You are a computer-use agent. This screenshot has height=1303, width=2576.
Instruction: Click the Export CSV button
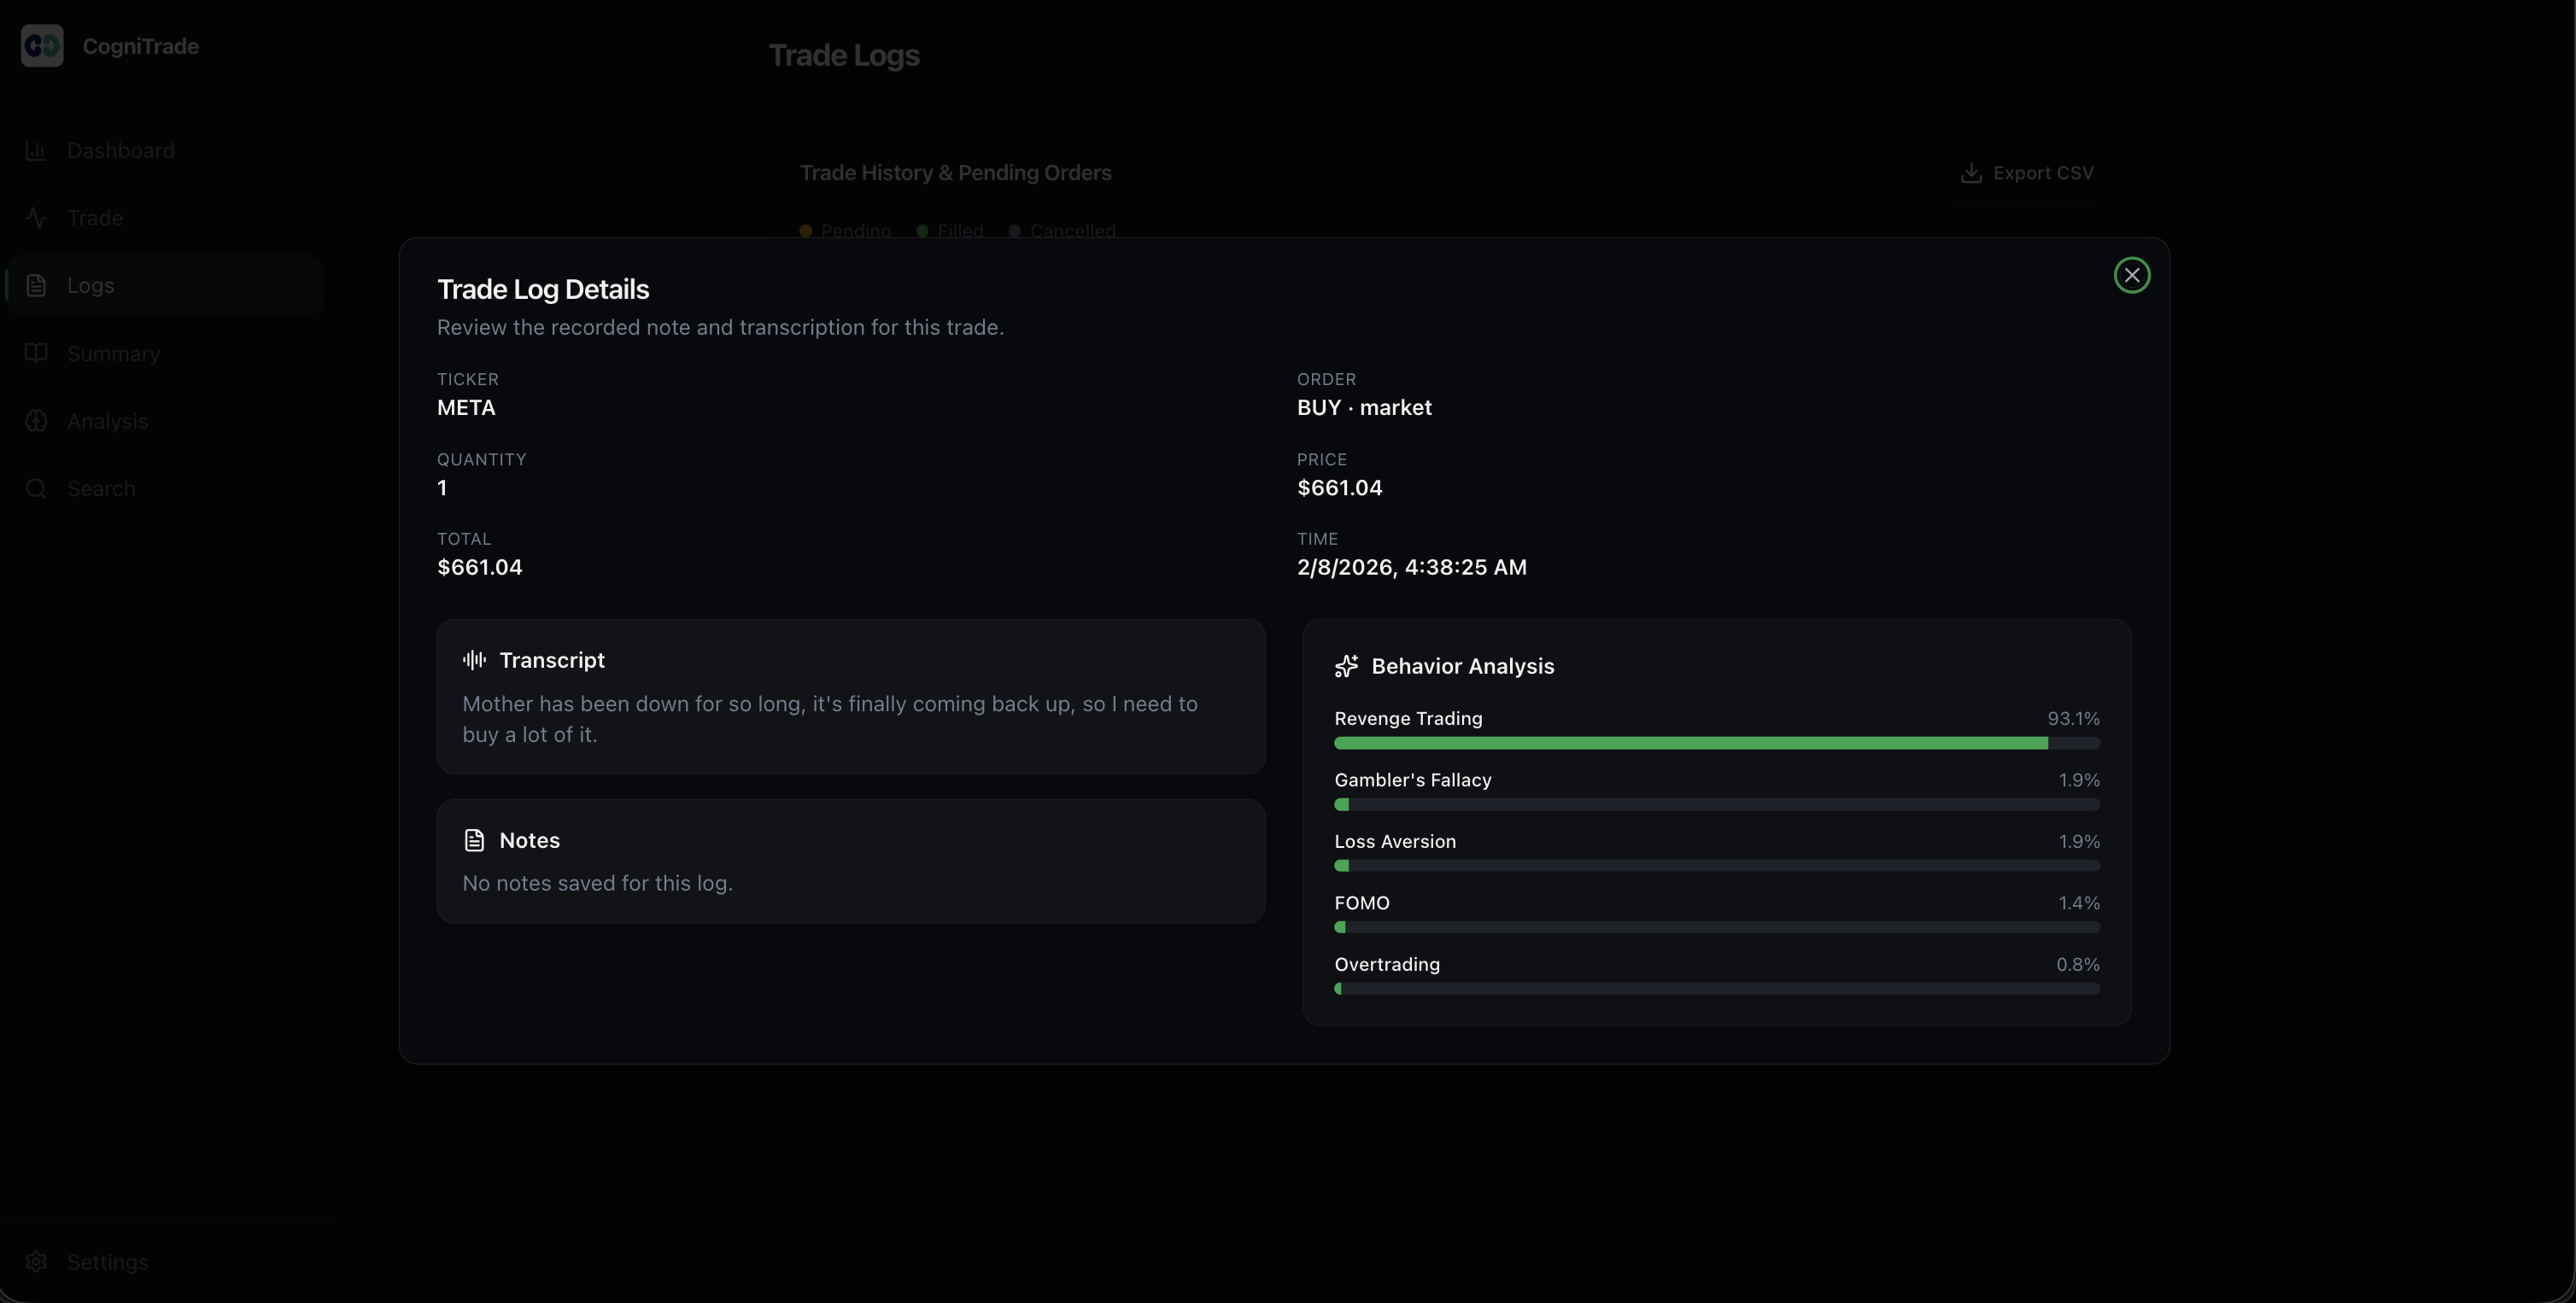tap(2027, 173)
